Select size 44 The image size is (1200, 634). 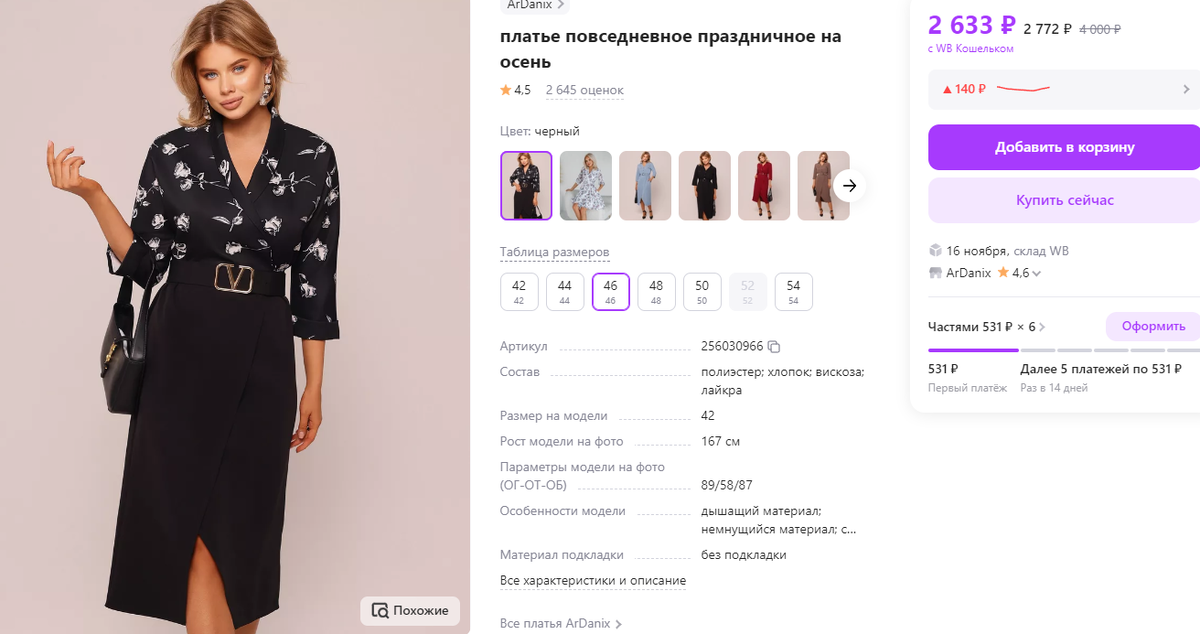[564, 291]
